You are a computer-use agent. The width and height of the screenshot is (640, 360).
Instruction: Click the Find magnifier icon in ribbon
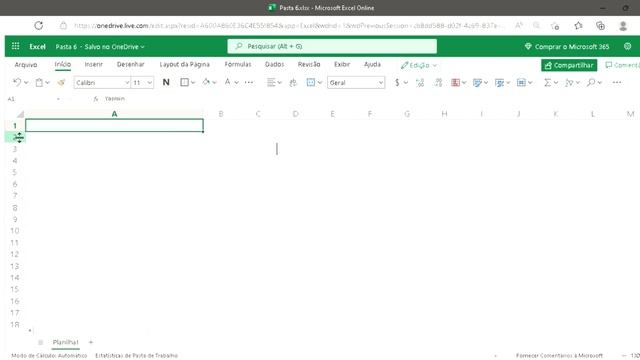[591, 82]
